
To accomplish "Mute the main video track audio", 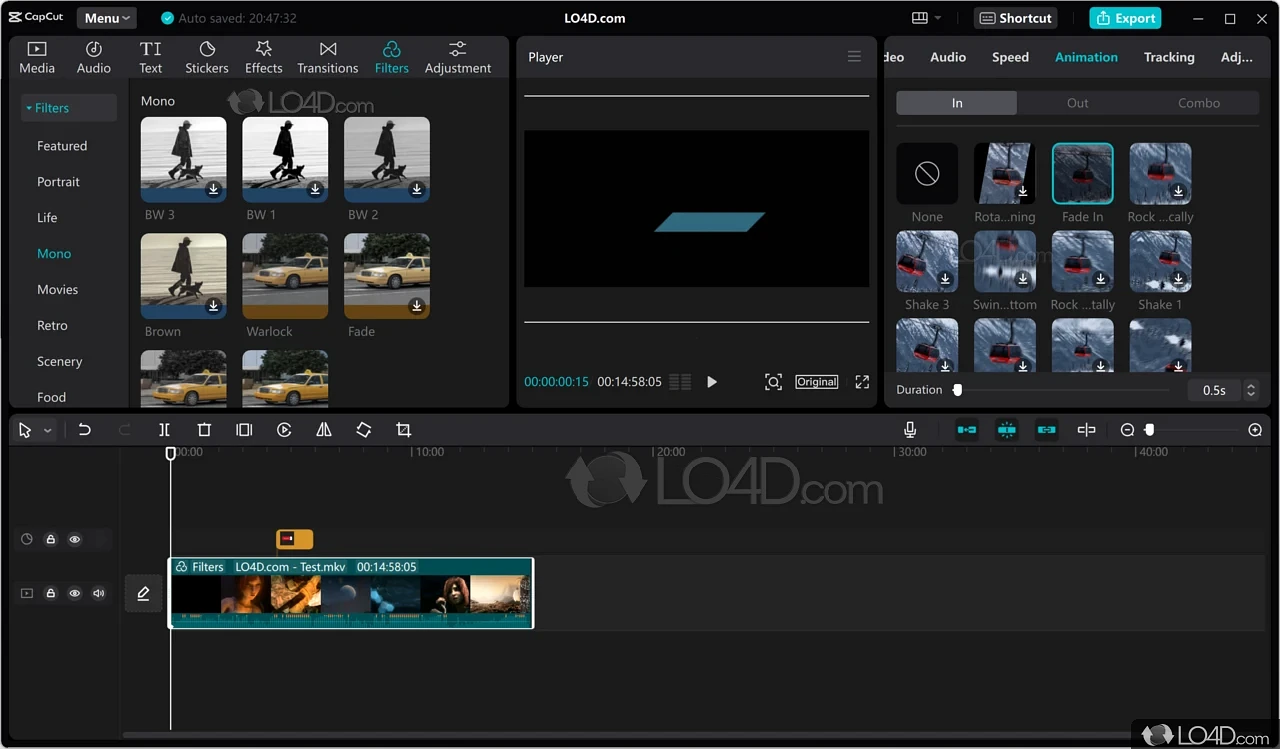I will [99, 593].
